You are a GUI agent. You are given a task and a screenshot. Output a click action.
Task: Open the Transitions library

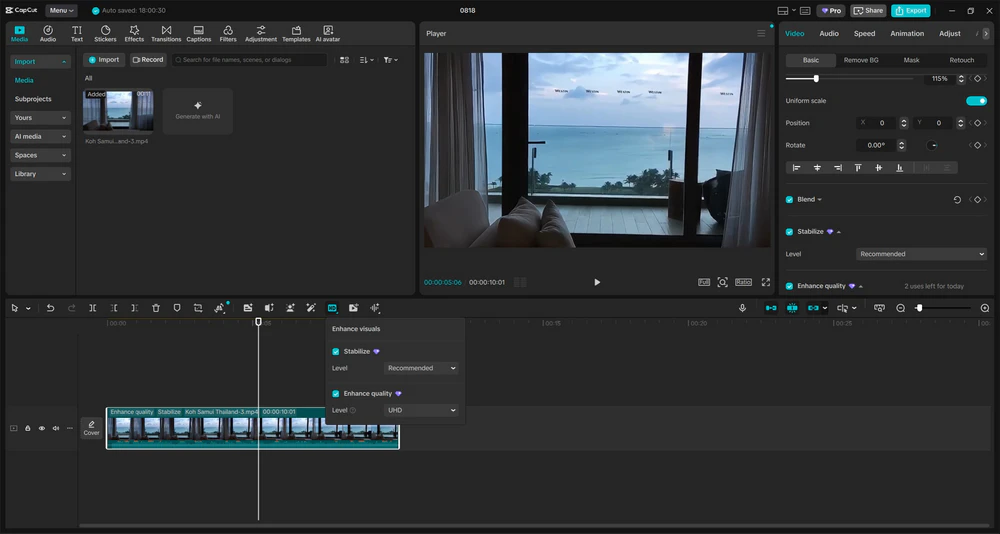click(x=166, y=34)
